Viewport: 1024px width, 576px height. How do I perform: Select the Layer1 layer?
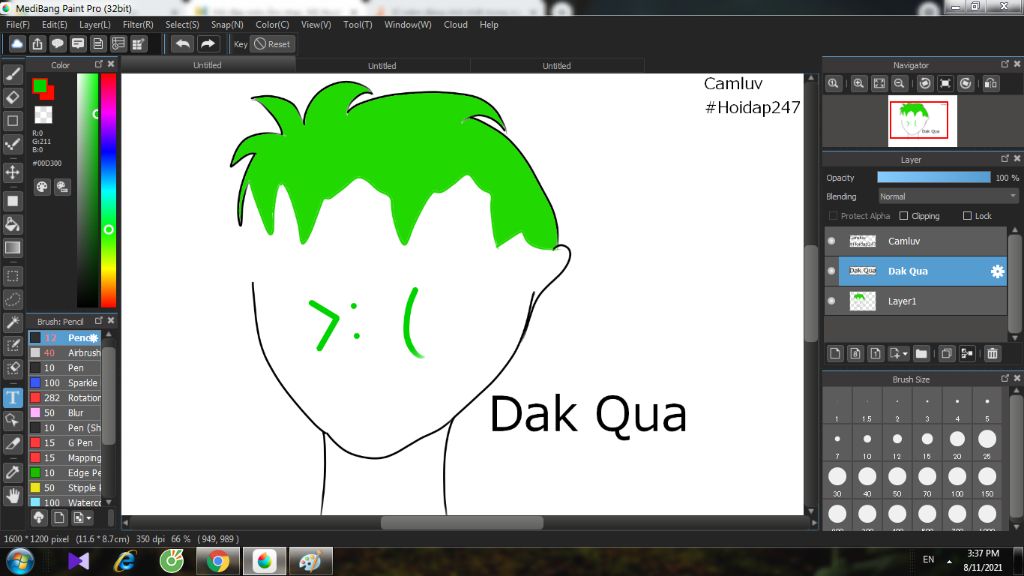pos(916,301)
